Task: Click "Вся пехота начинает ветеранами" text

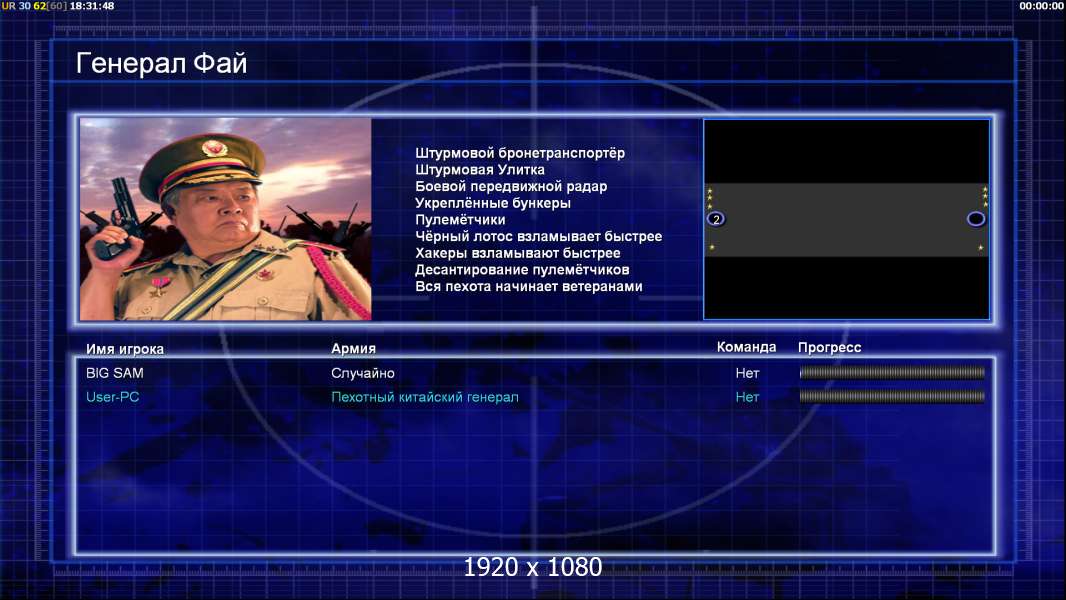Action: coord(529,286)
